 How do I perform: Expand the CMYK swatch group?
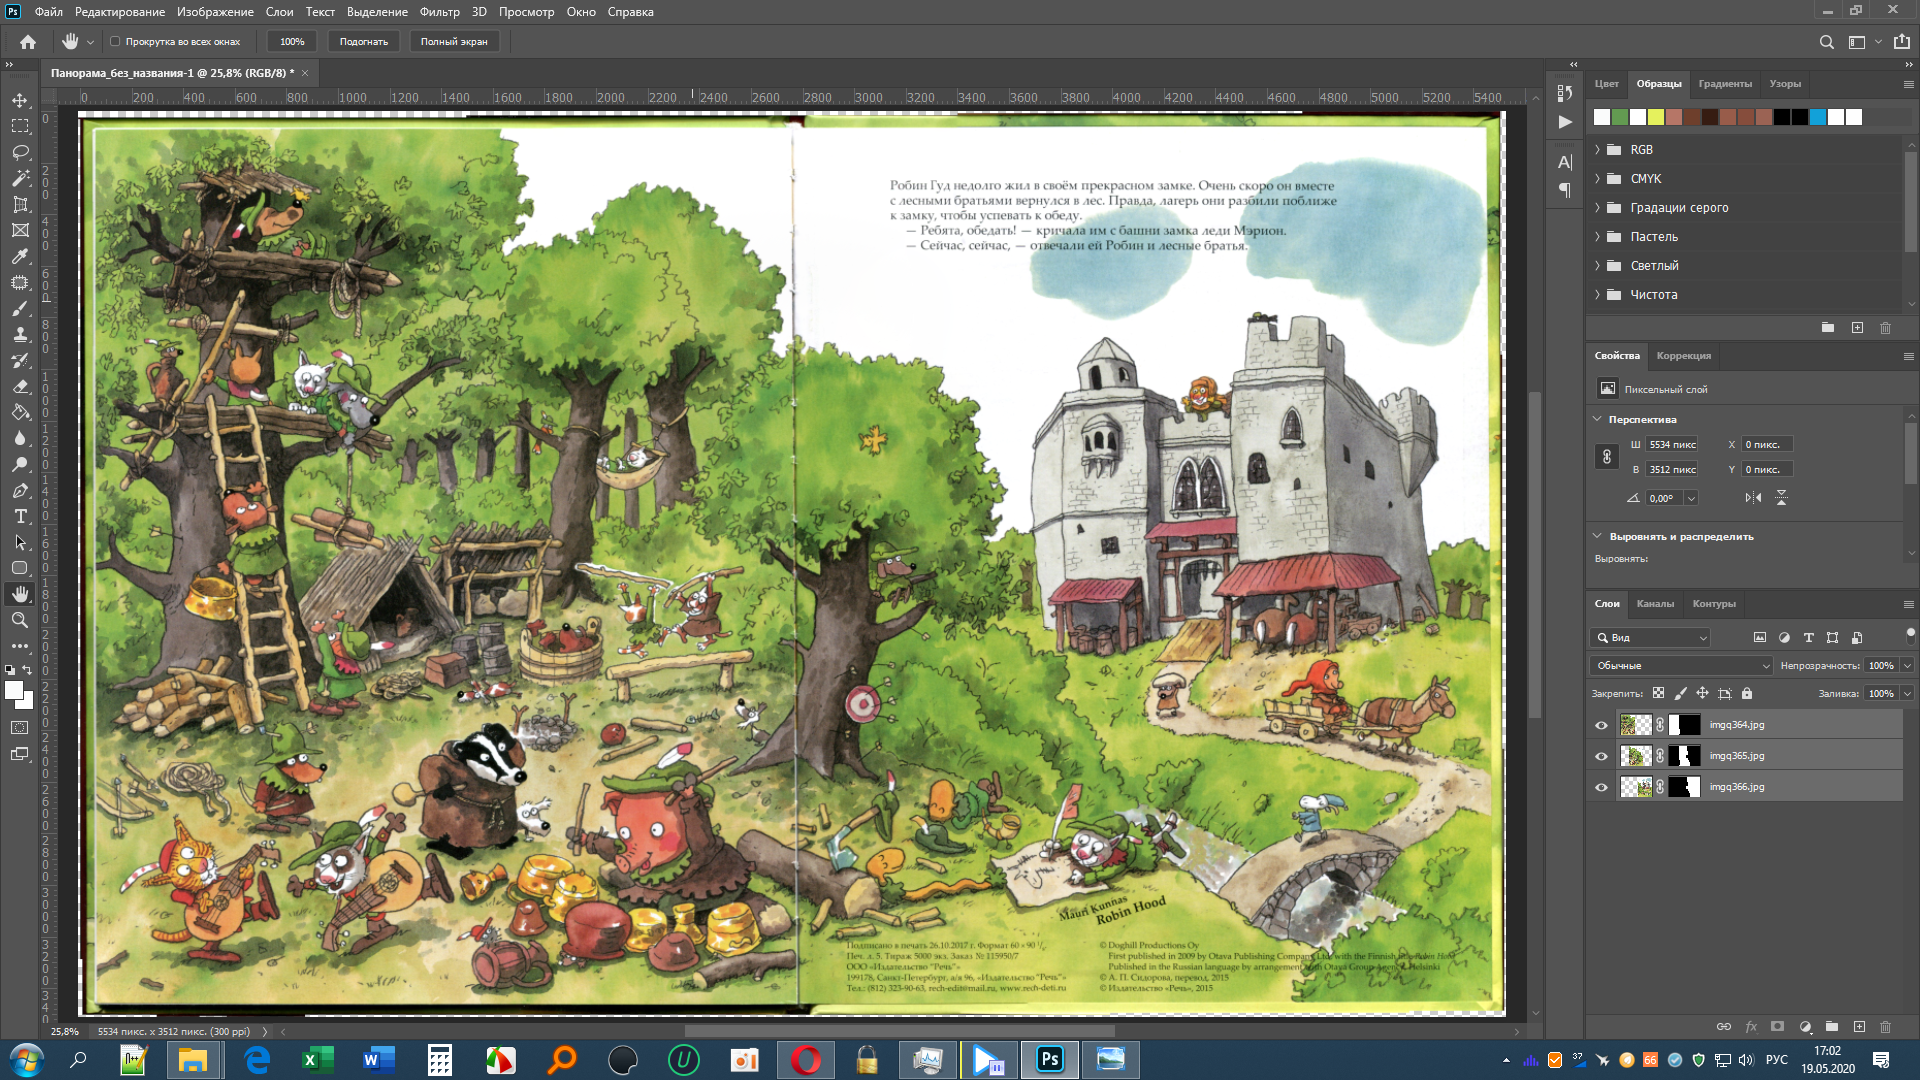(1597, 179)
